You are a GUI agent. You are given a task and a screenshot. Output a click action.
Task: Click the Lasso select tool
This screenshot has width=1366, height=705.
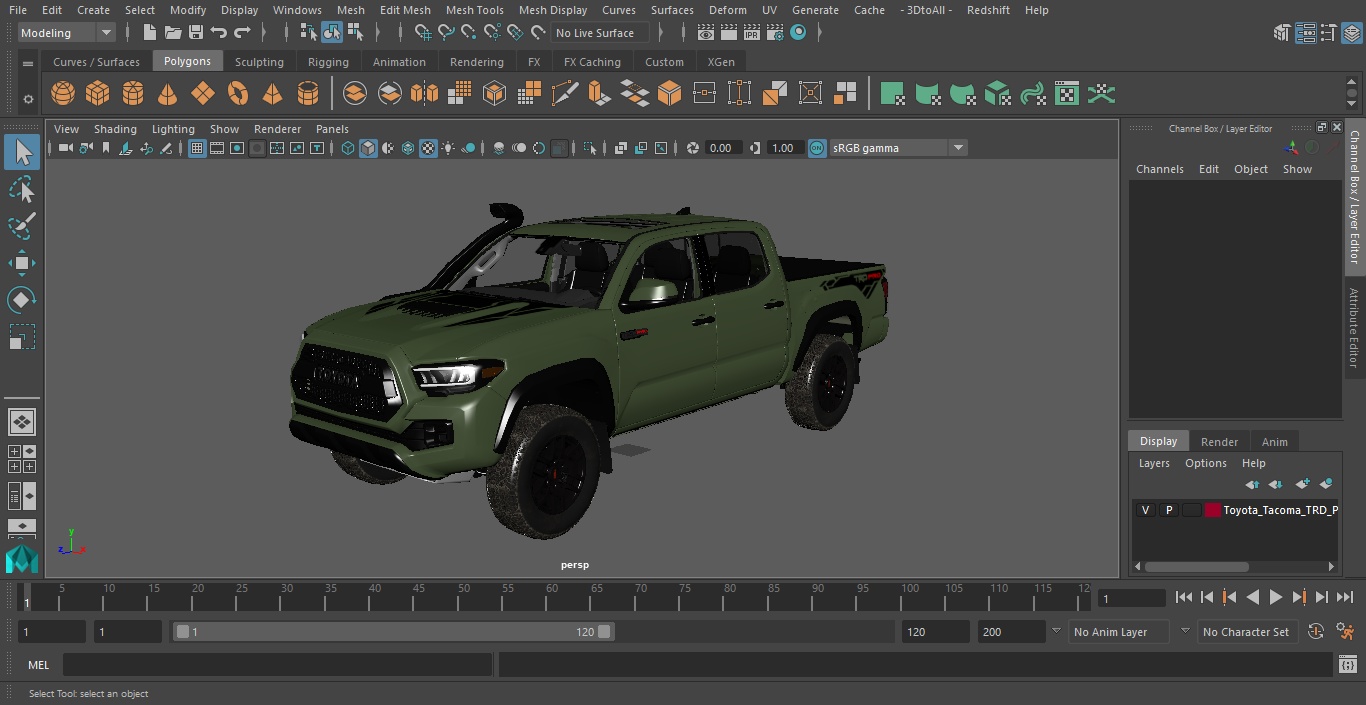tap(22, 190)
